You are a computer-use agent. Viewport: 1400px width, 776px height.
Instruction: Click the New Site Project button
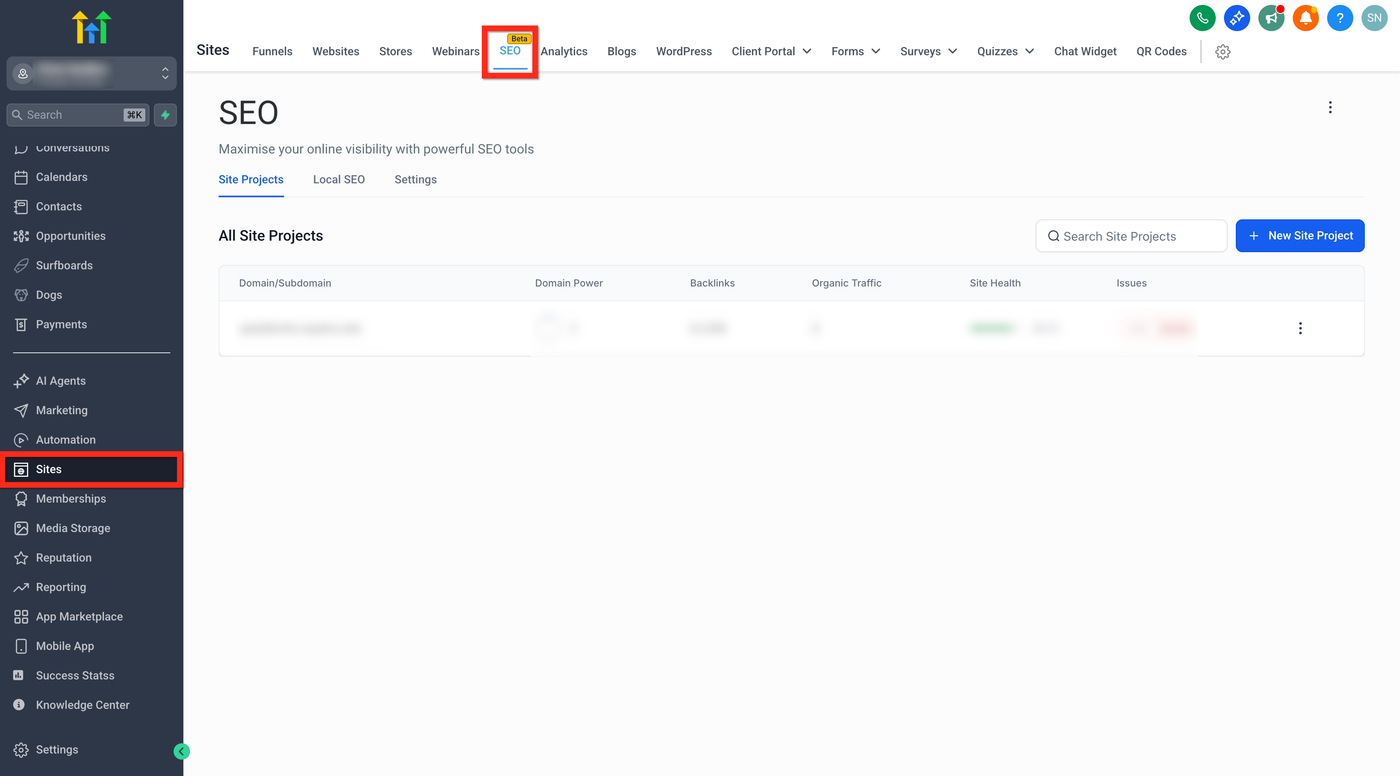tap(1300, 236)
